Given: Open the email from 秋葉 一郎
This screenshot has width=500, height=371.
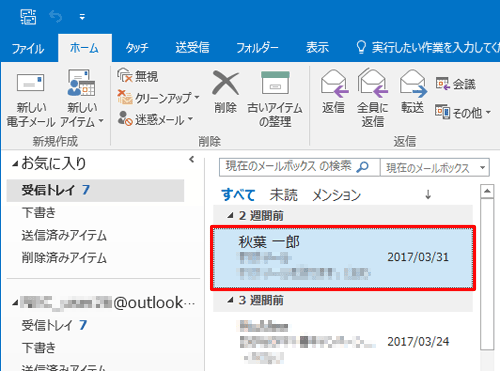Looking at the screenshot, I should pyautogui.click(x=343, y=258).
